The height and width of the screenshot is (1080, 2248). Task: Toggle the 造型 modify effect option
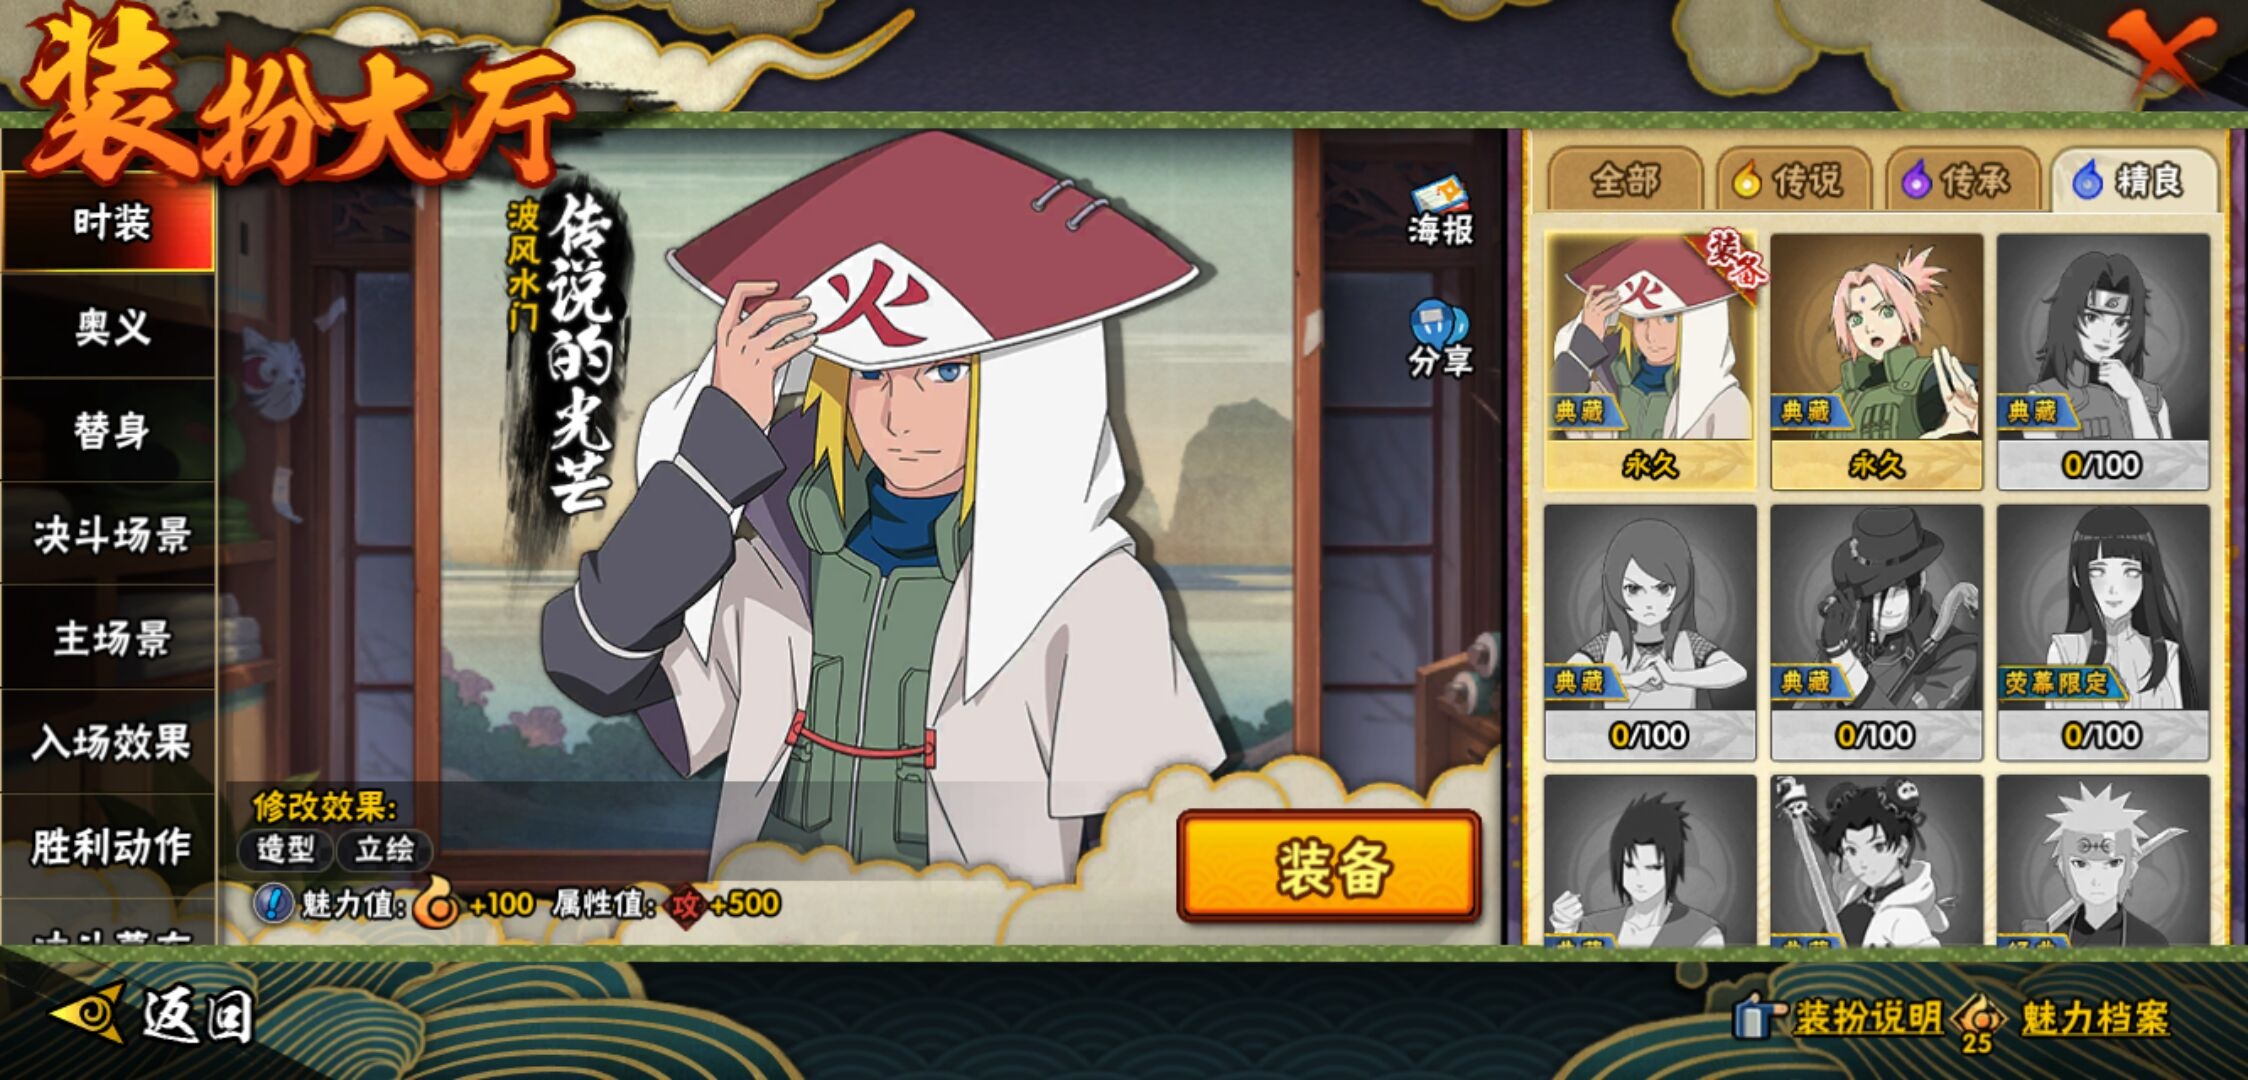pos(286,850)
